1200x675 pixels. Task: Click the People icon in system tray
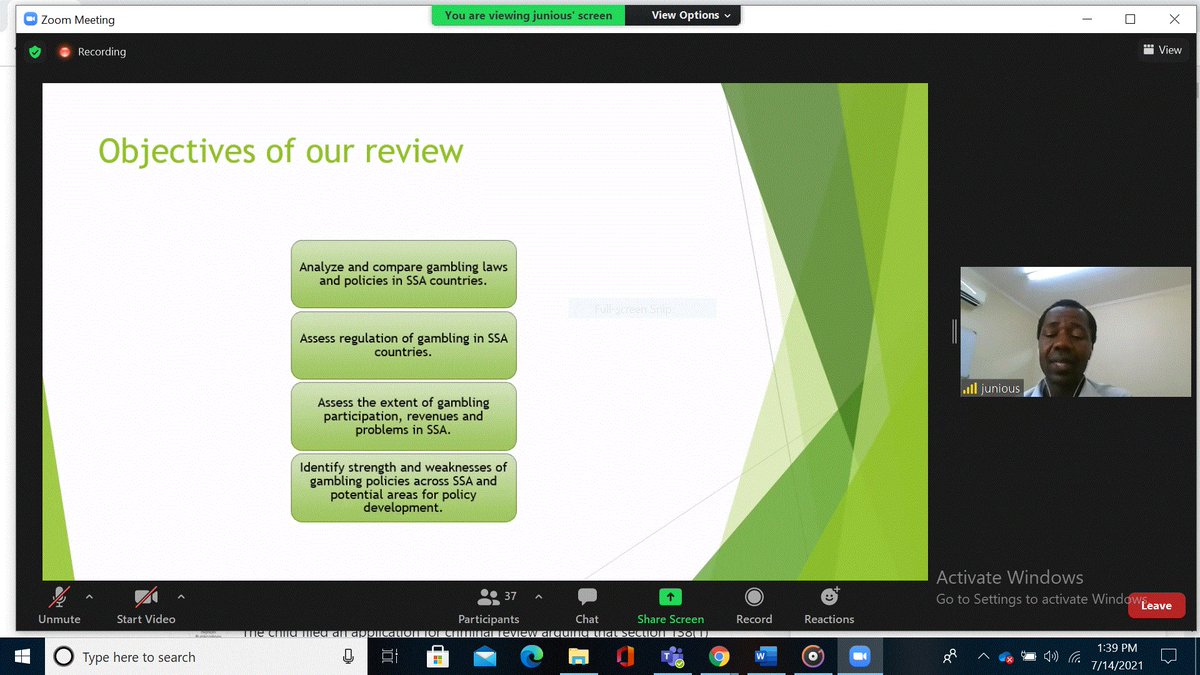click(x=951, y=657)
